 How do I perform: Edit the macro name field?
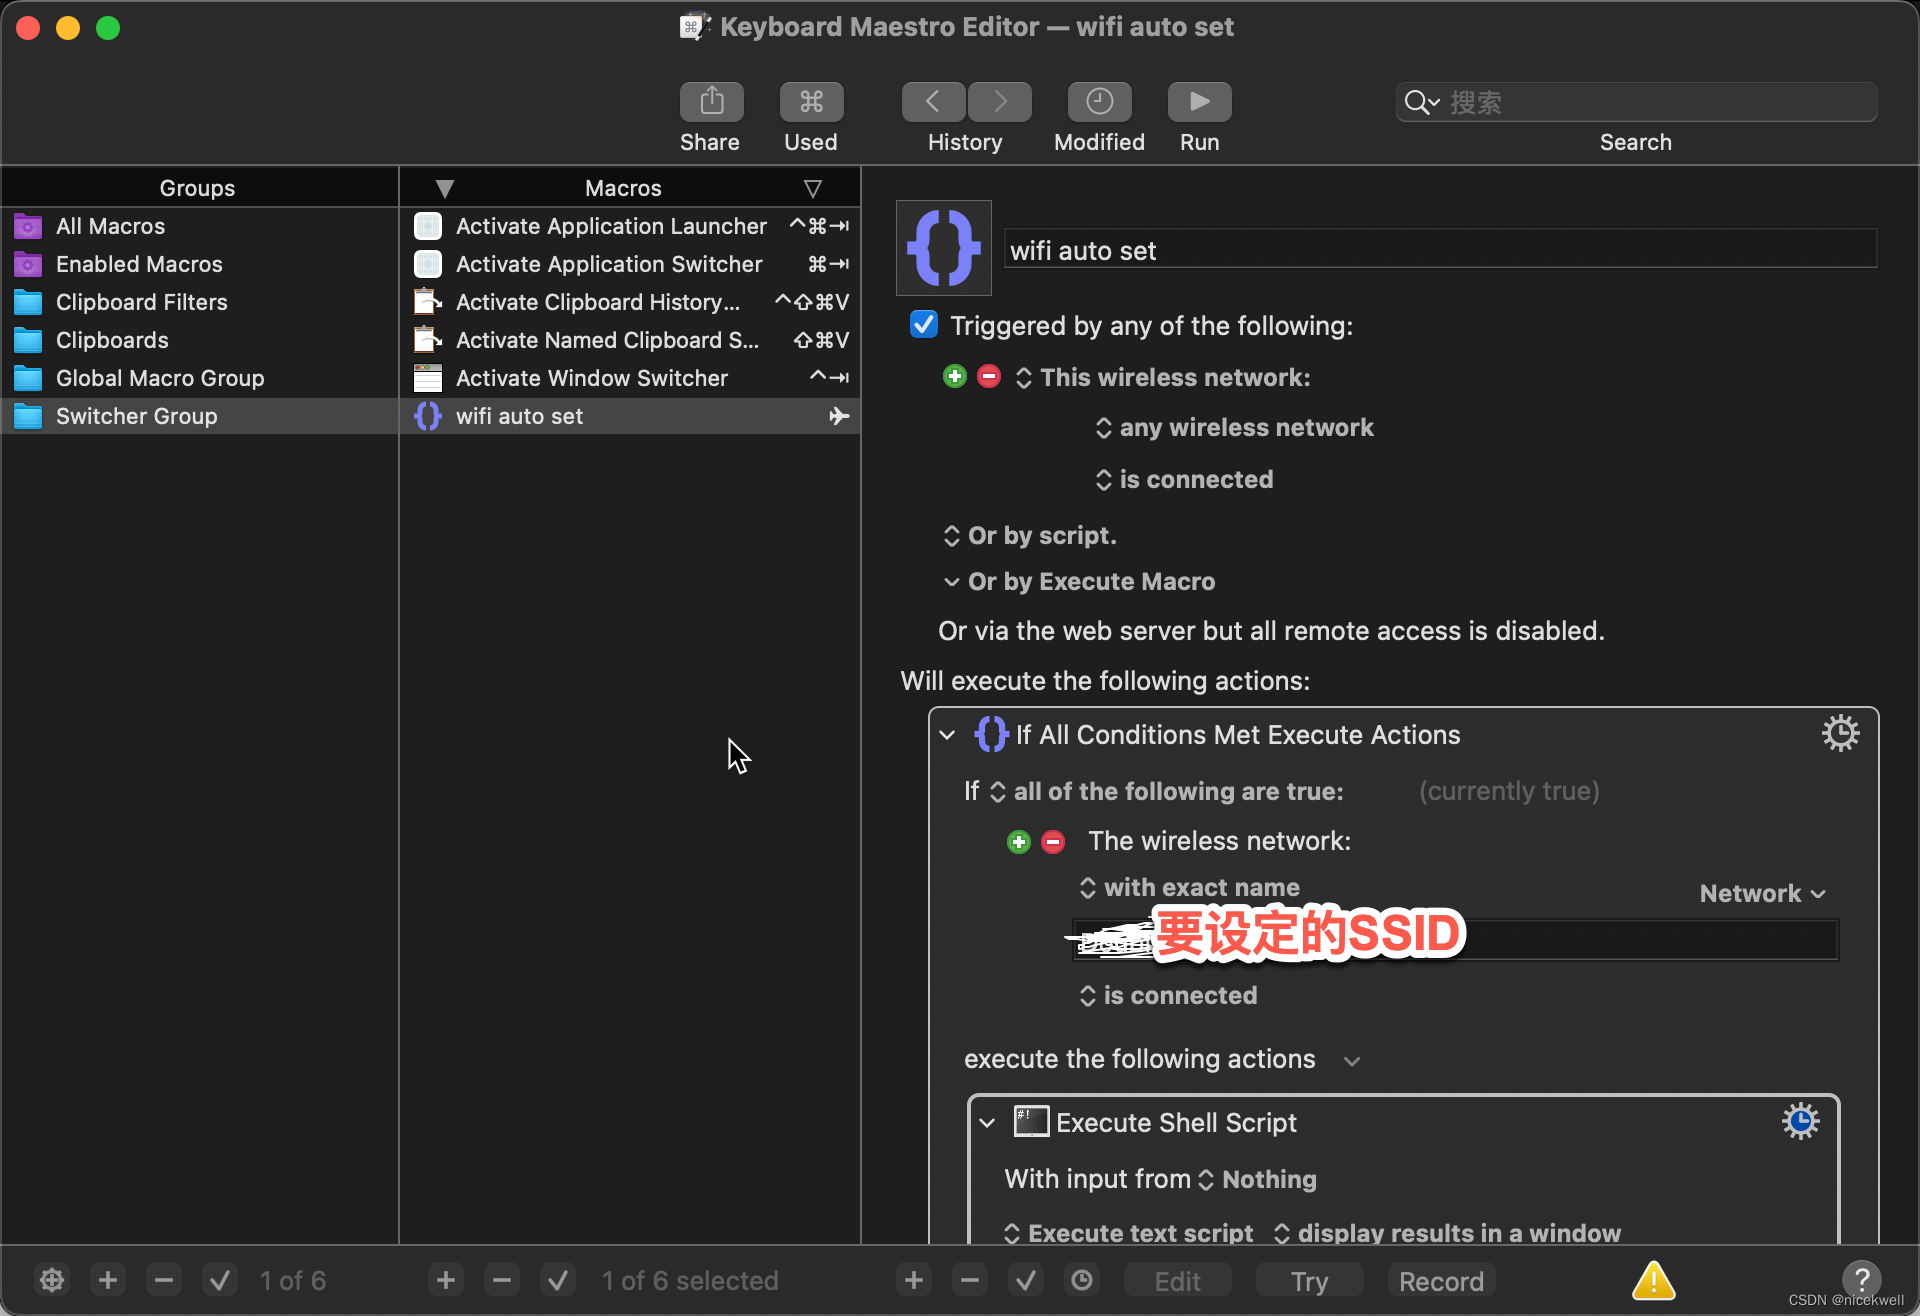1440,250
